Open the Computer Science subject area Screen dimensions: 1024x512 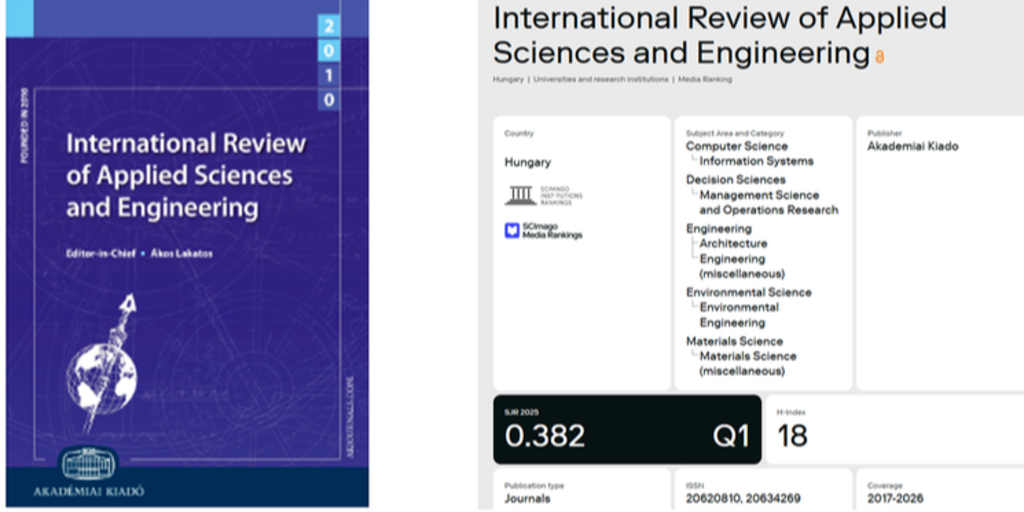[x=736, y=146]
